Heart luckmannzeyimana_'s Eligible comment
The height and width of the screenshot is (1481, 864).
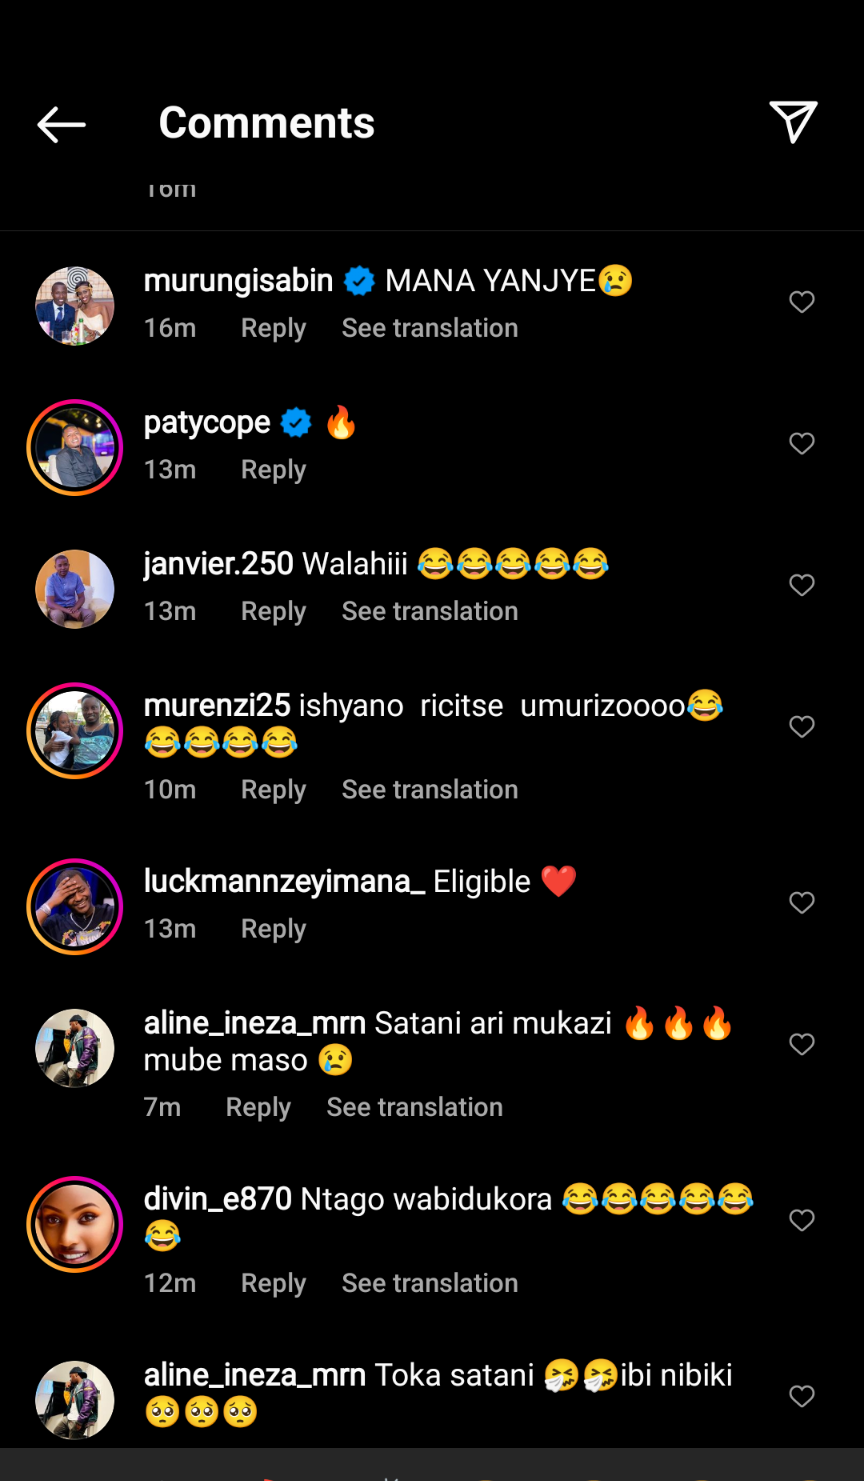[802, 903]
